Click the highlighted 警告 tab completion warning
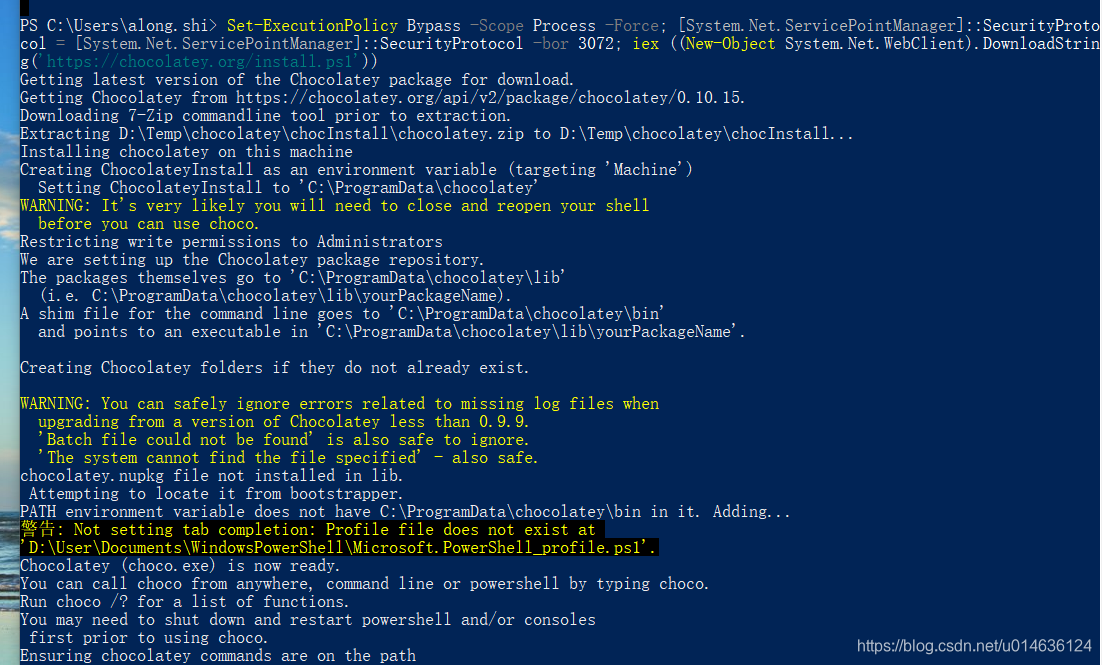The image size is (1102, 665). tap(313, 529)
